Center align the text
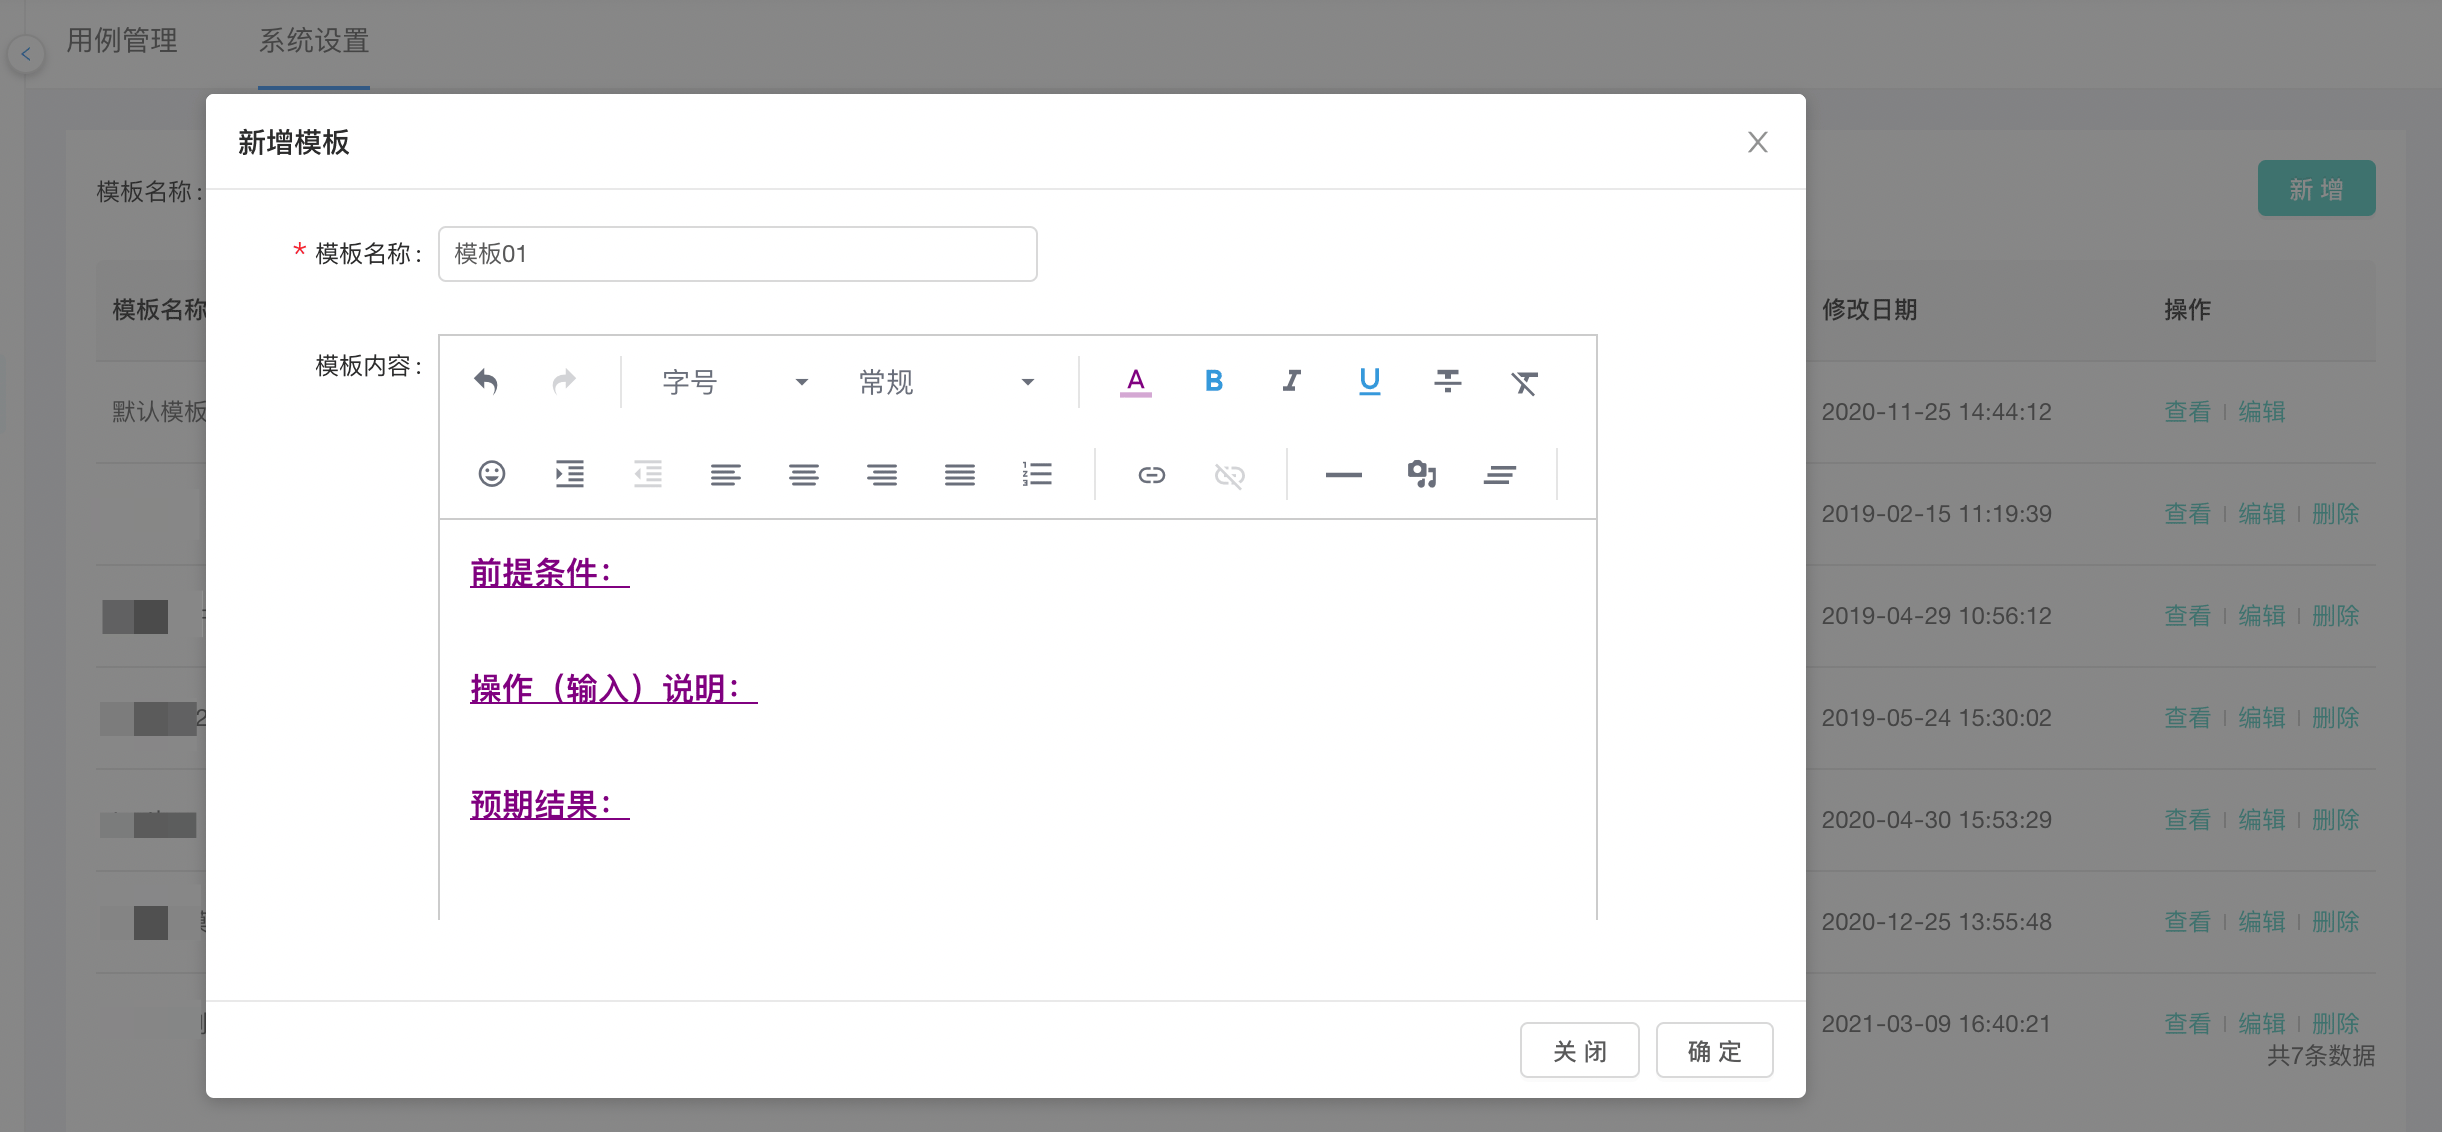This screenshot has height=1132, width=2442. pyautogui.click(x=803, y=474)
